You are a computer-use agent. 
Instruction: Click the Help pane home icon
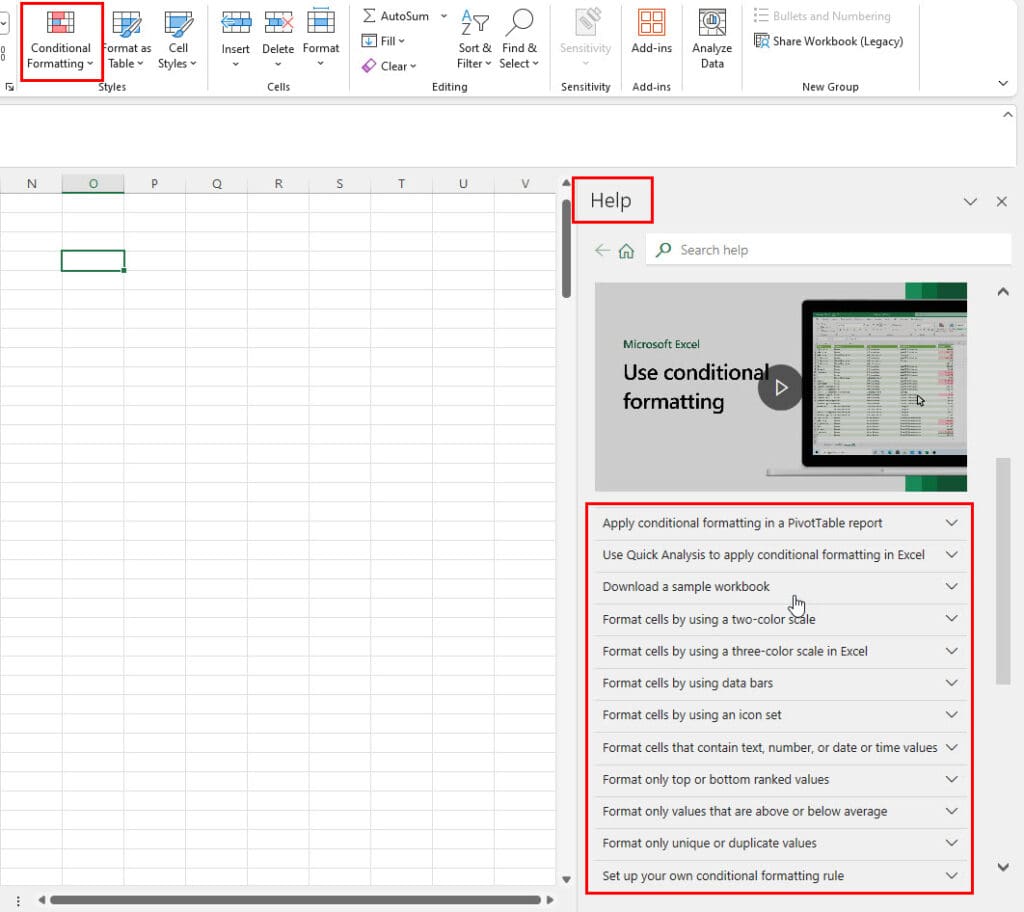(626, 251)
